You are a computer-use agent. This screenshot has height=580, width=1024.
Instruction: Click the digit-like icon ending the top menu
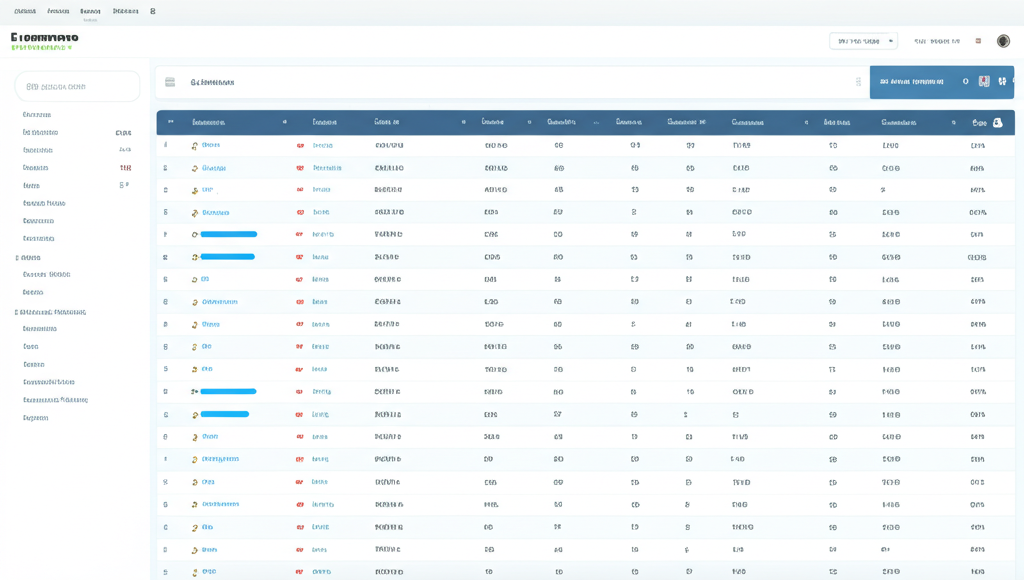pyautogui.click(x=153, y=11)
